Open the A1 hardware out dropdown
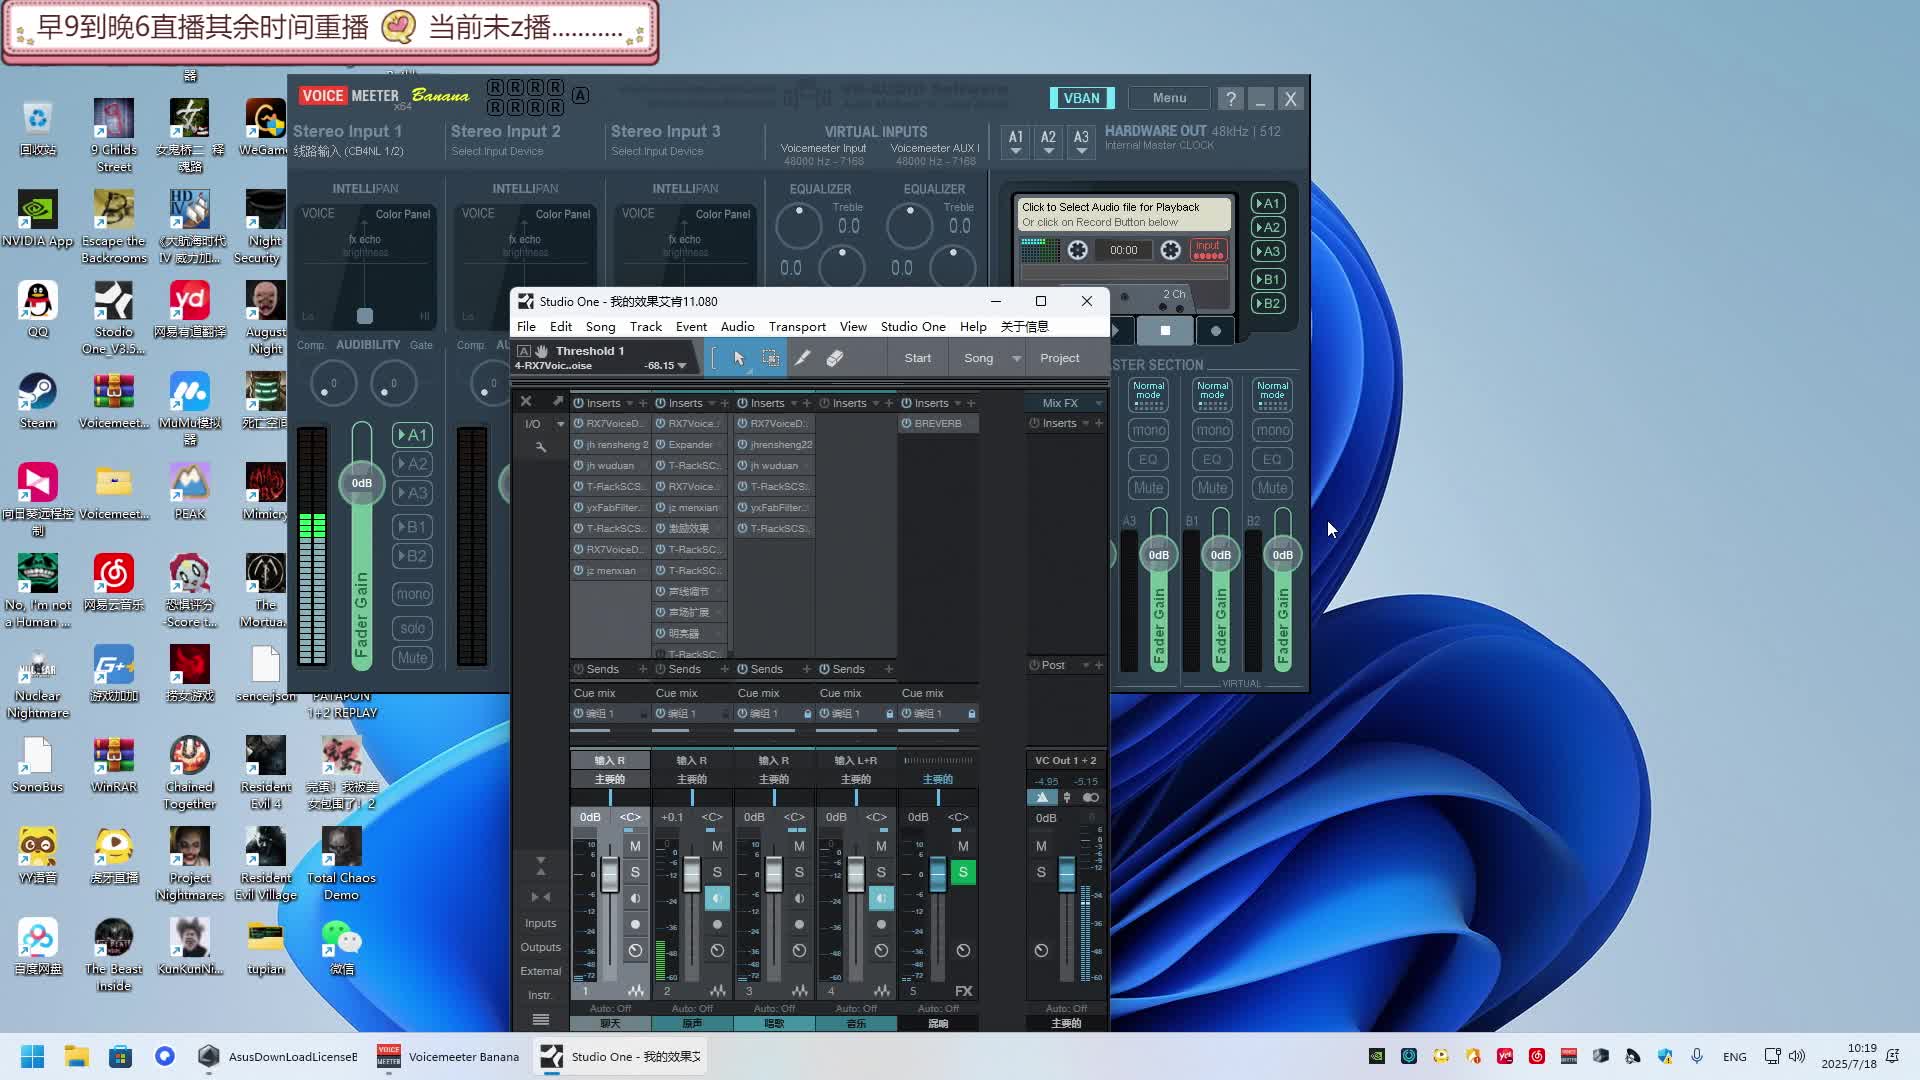 [x=1016, y=142]
